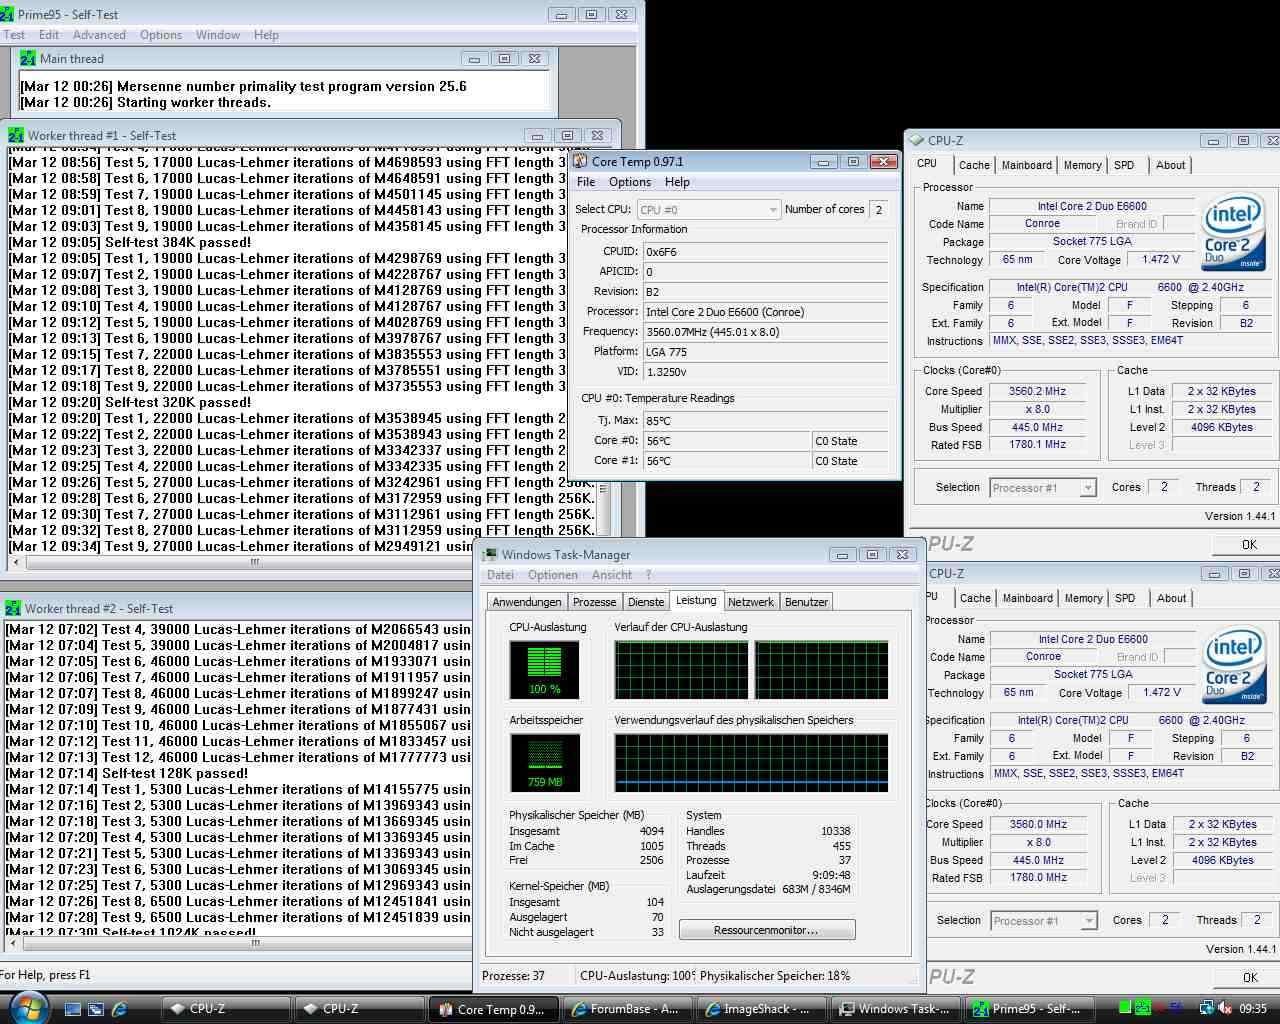Activate ImageShack taskbar button

[x=762, y=1009]
